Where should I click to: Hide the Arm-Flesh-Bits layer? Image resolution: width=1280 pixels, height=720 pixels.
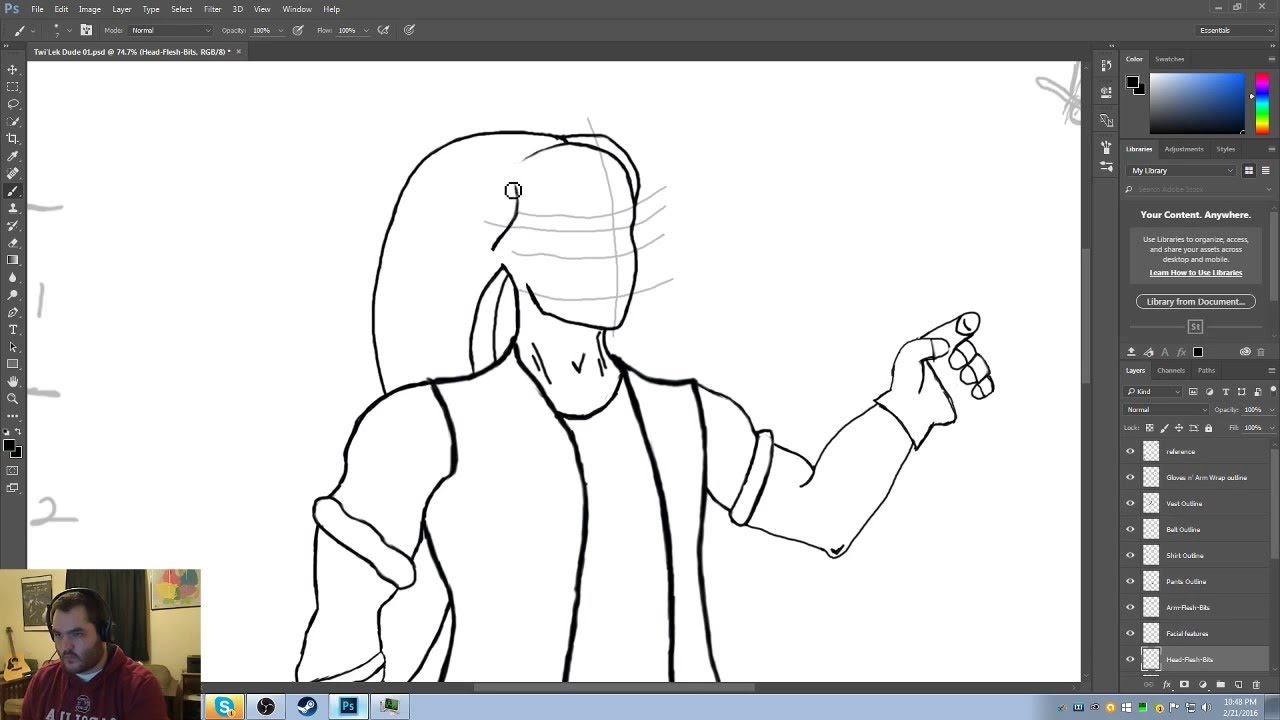[x=1130, y=607]
